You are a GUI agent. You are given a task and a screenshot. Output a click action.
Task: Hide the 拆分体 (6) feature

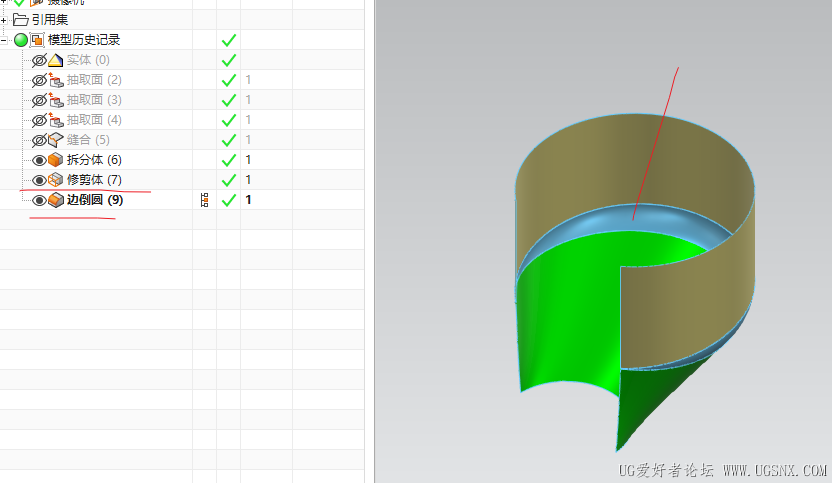pos(39,160)
